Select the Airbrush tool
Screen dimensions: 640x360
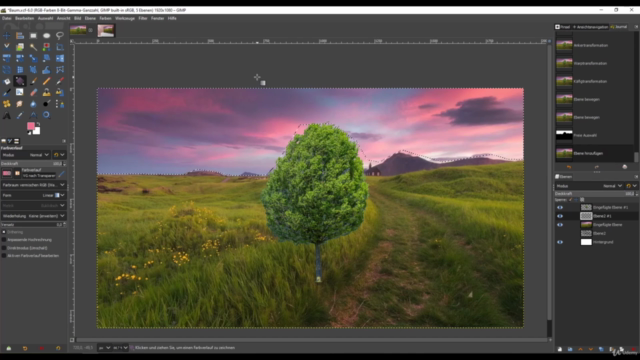pyautogui.click(x=60, y=81)
